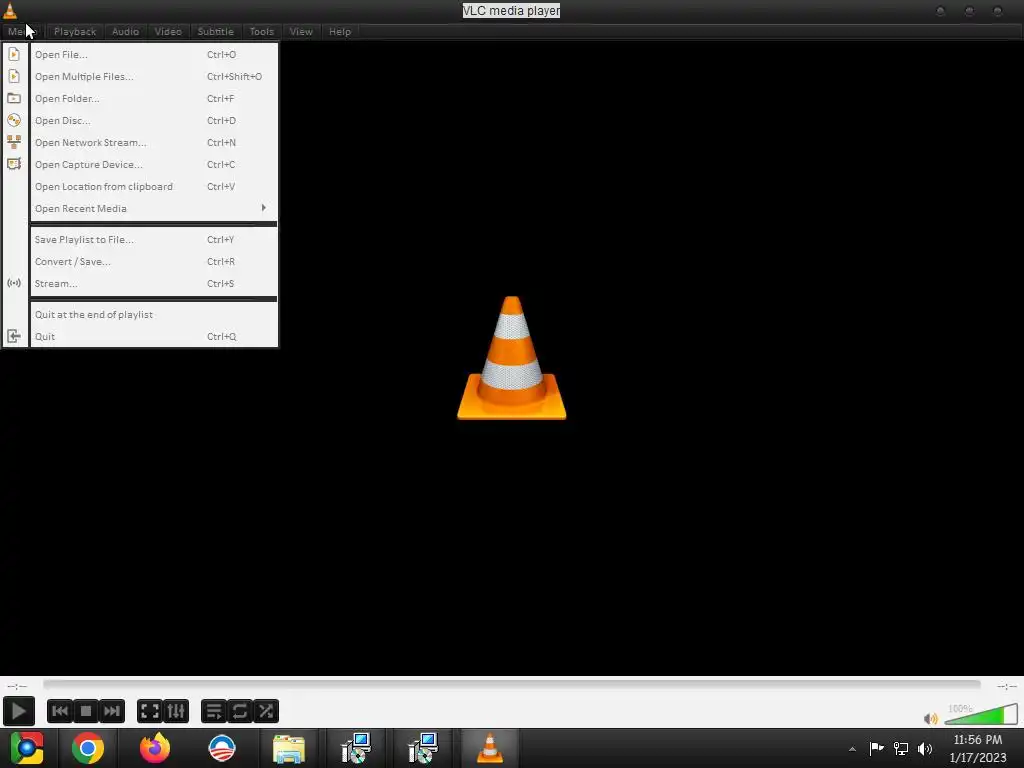Select Quit menu entry

click(x=154, y=336)
